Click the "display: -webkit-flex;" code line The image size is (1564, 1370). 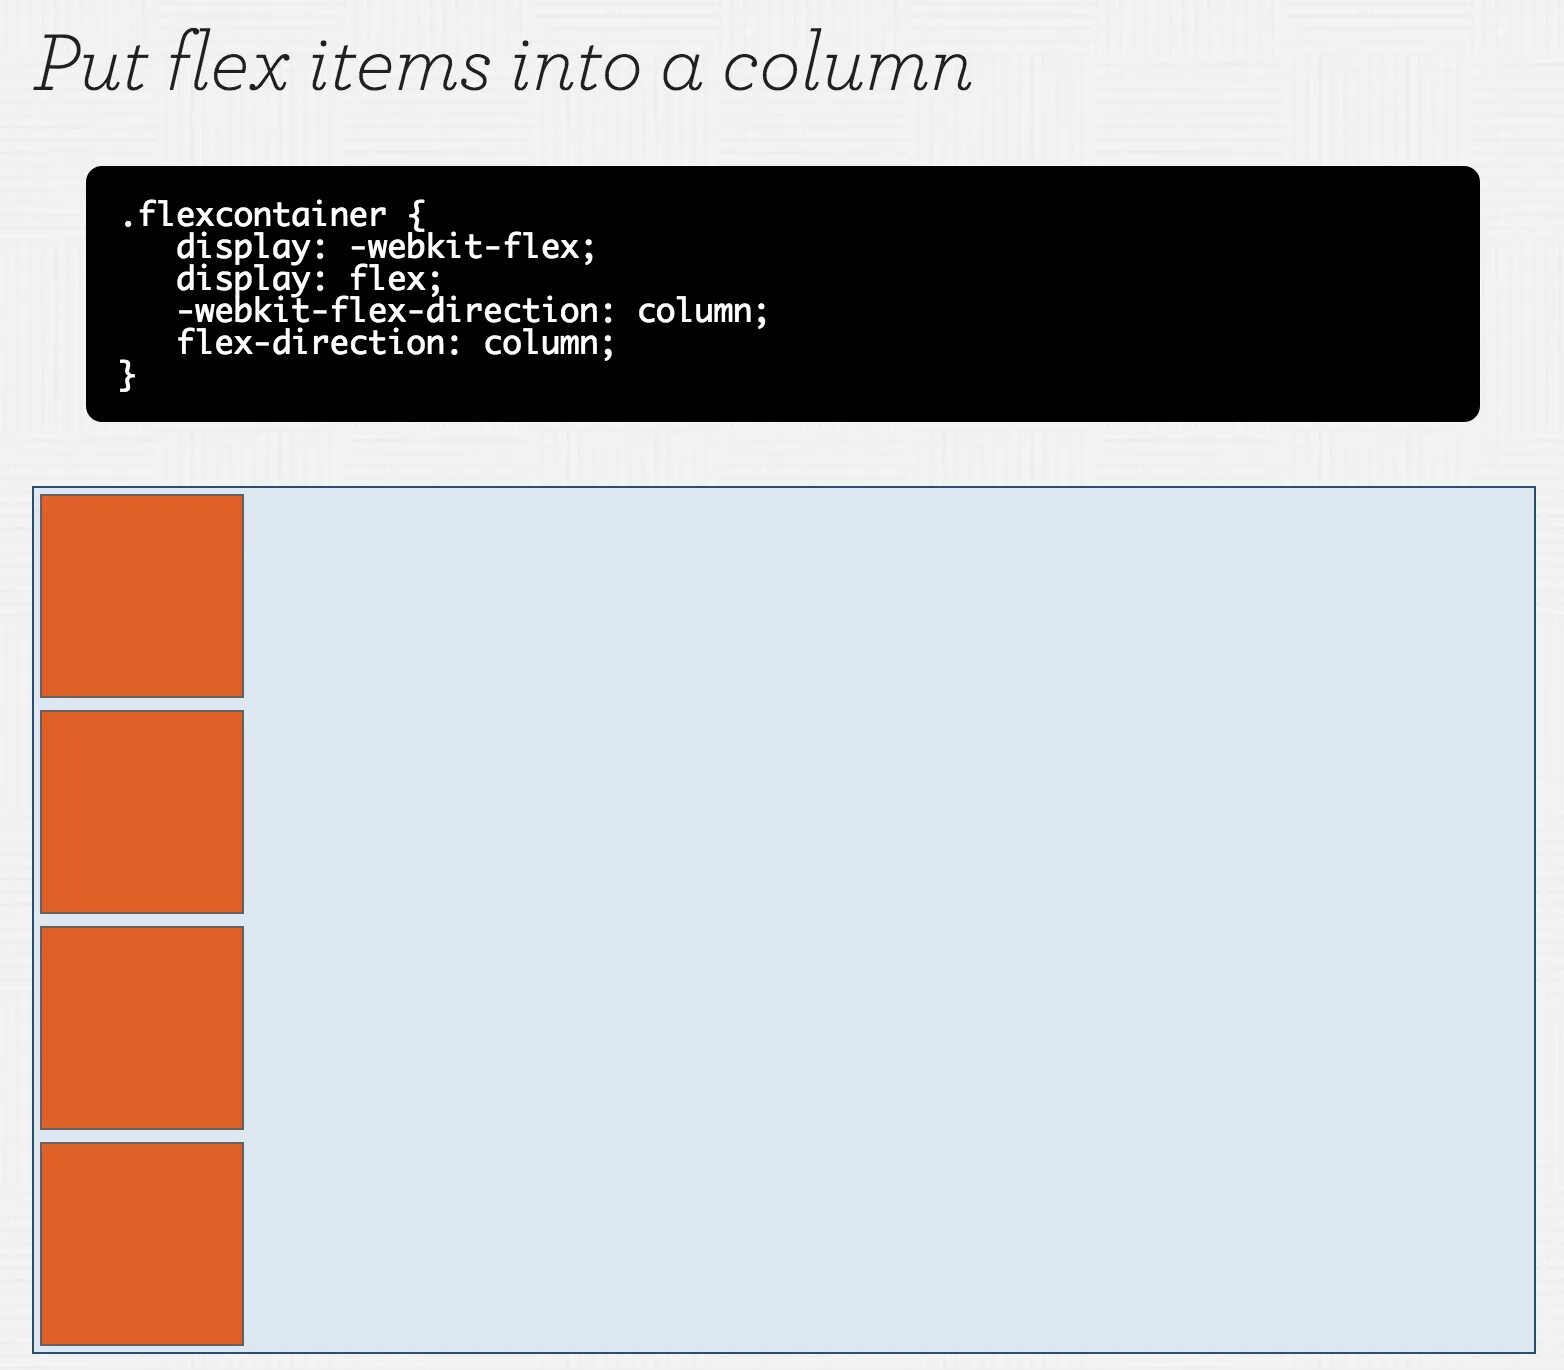click(386, 247)
